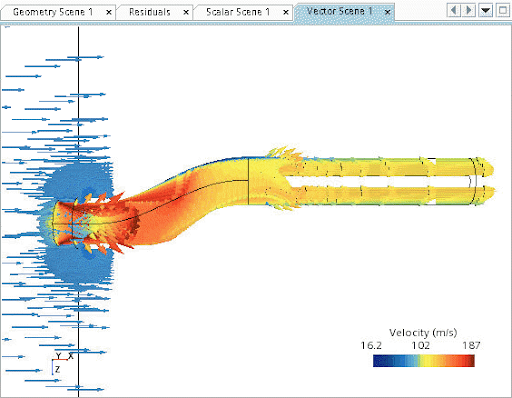Select the Scalar Scene 1 tab

pyautogui.click(x=238, y=12)
